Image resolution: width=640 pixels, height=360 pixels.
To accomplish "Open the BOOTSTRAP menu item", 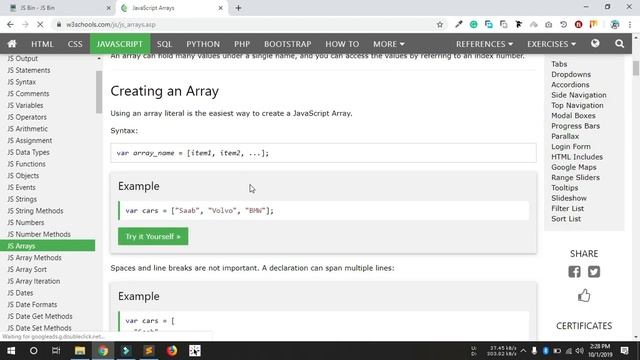I will (x=287, y=44).
